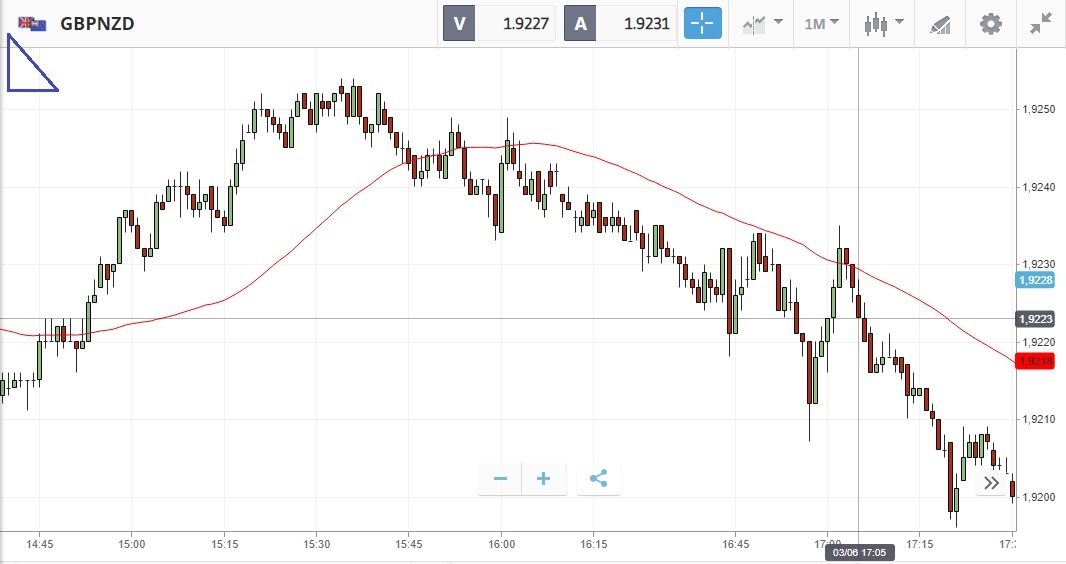Click the red 1.9218 moving average label
Image resolution: width=1066 pixels, height=564 pixels.
[x=1035, y=361]
